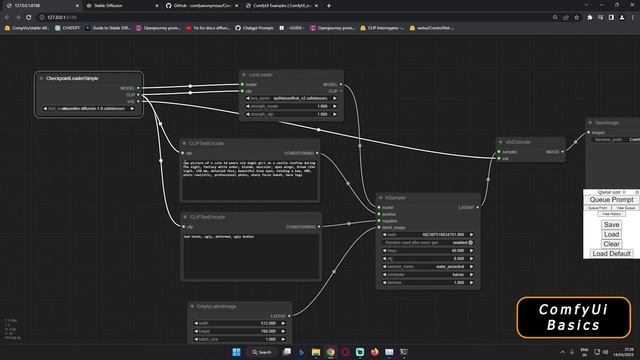Open the CHATGPT bookmark

point(67,28)
